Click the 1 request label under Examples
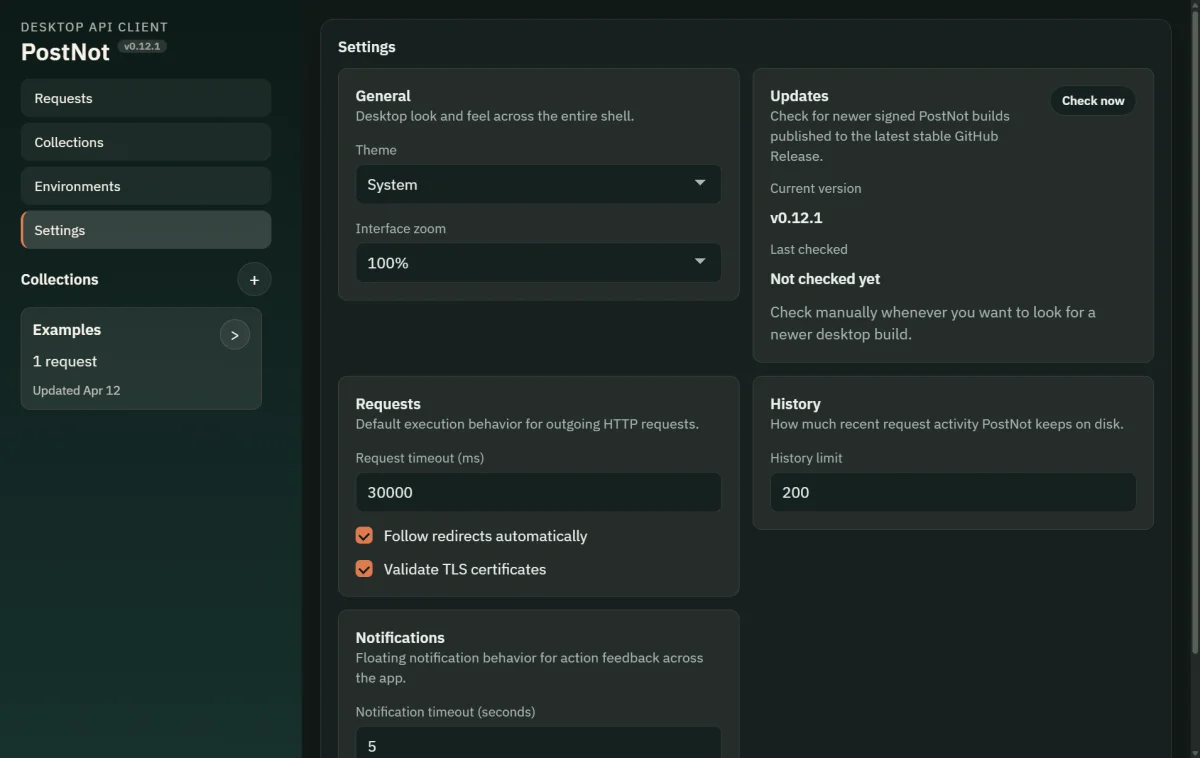Image resolution: width=1200 pixels, height=758 pixels. (x=66, y=361)
